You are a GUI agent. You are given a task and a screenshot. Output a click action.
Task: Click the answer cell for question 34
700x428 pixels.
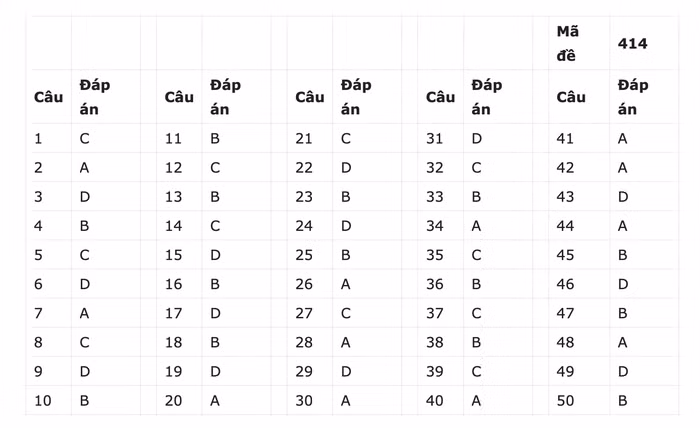(476, 226)
